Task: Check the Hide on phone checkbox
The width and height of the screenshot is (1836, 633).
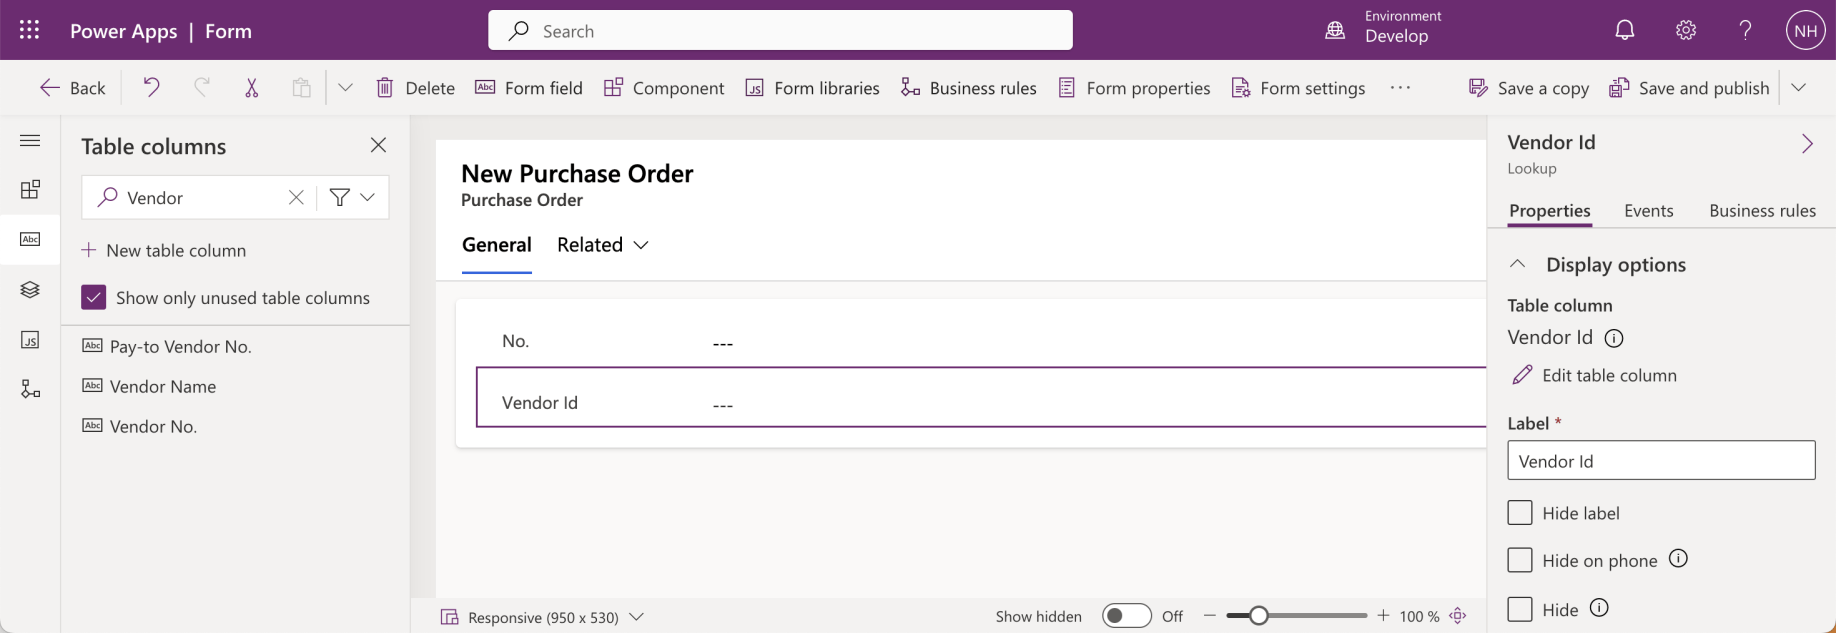Action: pyautogui.click(x=1520, y=560)
